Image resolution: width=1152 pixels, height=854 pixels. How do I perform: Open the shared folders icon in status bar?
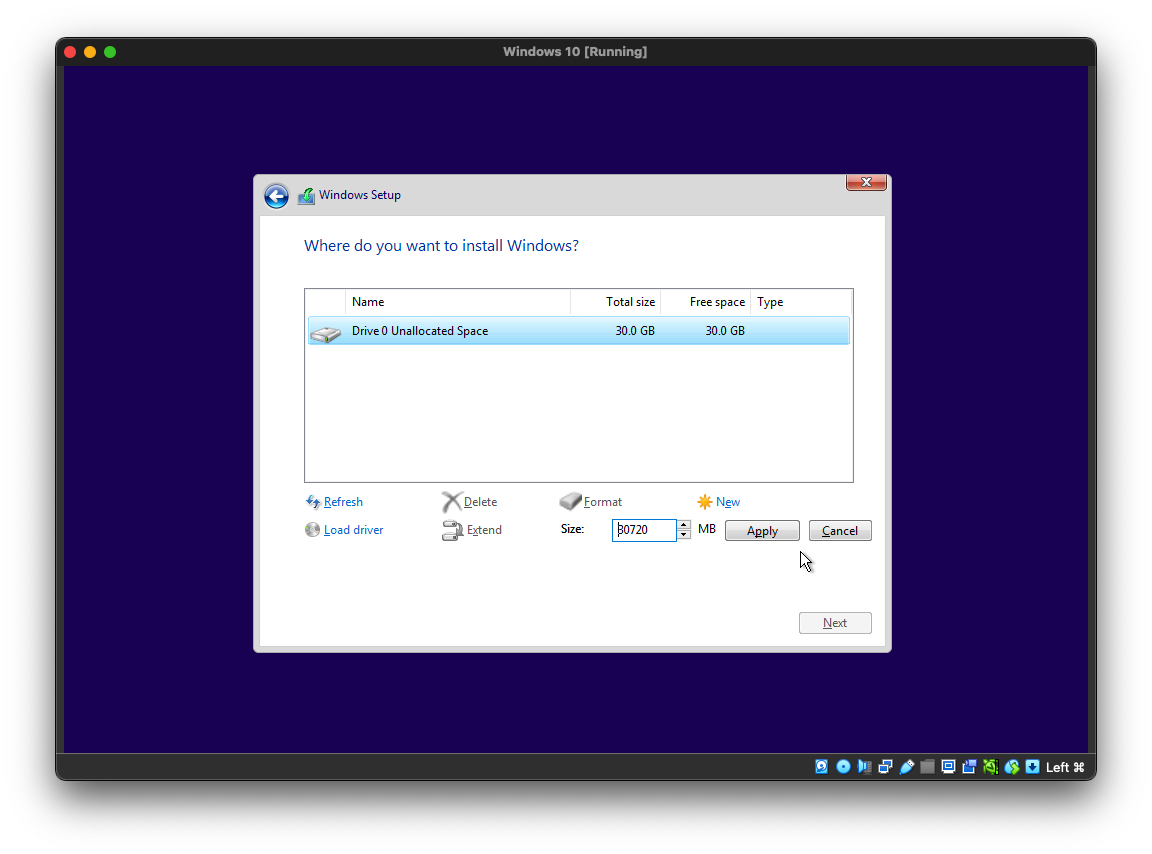click(927, 767)
